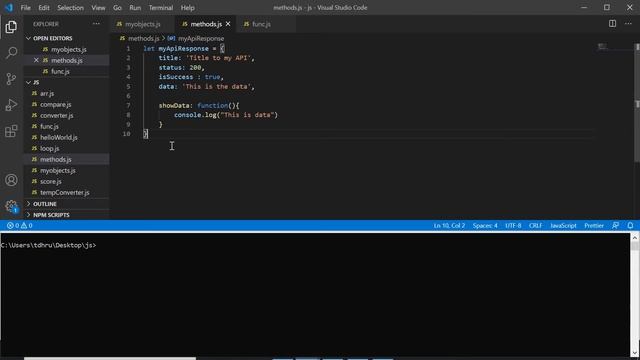Click the Split Editor icon

coord(612,24)
